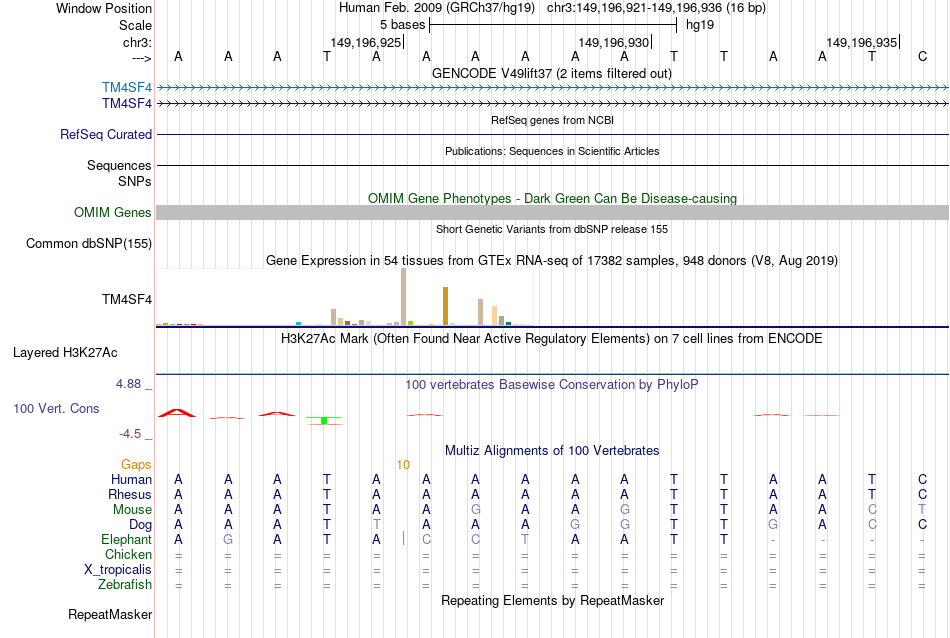Image resolution: width=950 pixels, height=638 pixels.
Task: Click the hg19 label next to scale bar
Action: (700, 25)
